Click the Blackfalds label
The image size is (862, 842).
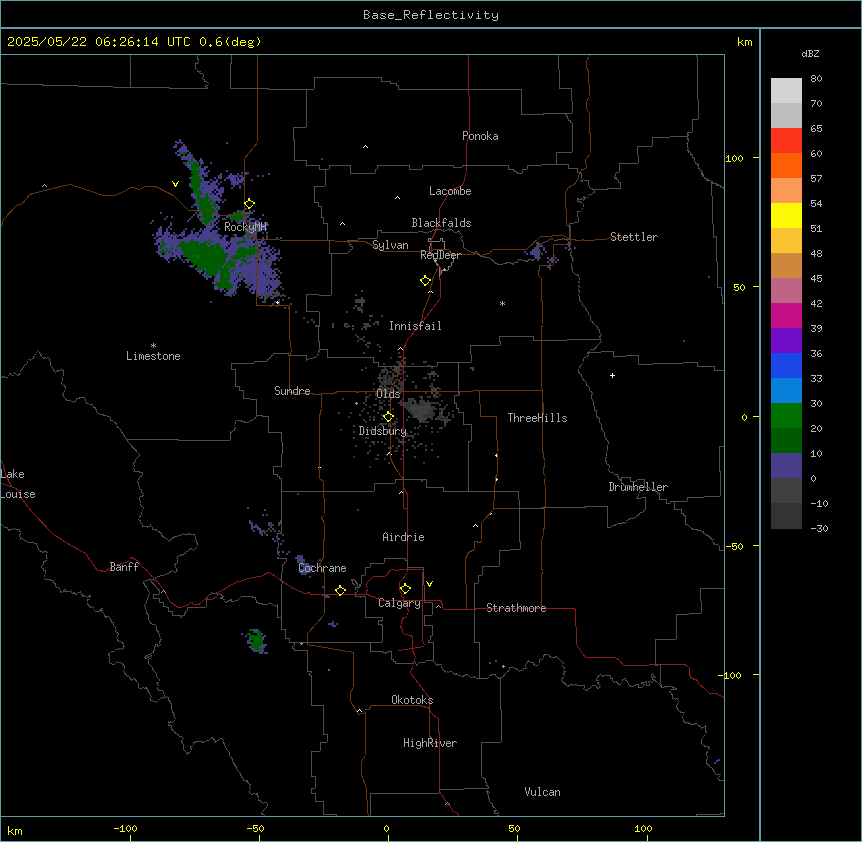pyautogui.click(x=441, y=223)
